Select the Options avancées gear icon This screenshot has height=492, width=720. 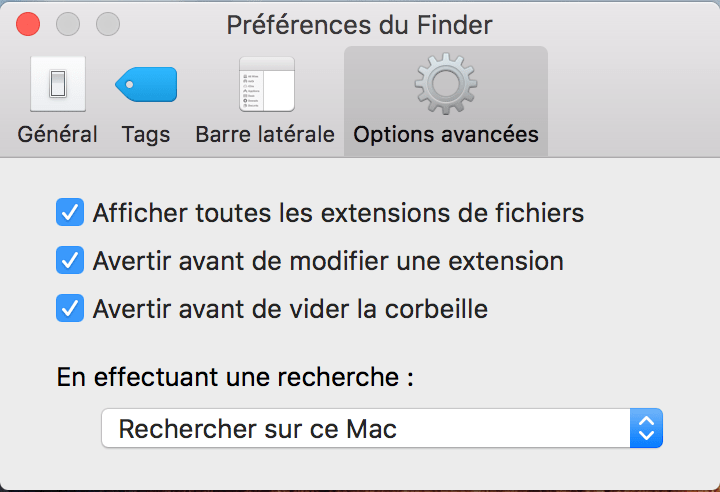click(445, 84)
